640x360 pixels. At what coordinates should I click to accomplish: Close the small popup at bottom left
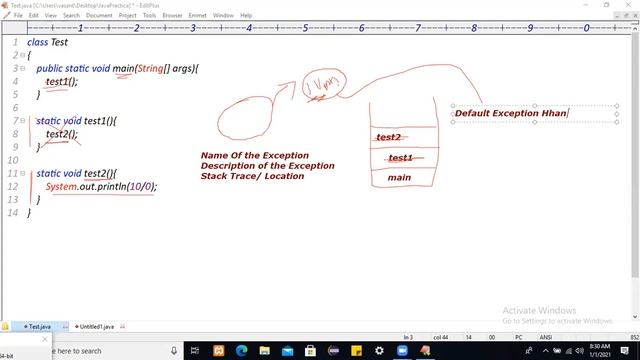point(45,339)
